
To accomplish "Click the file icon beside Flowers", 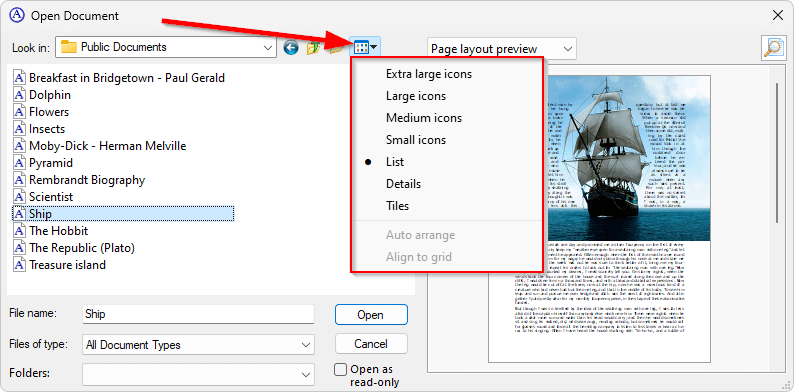I will coord(19,112).
